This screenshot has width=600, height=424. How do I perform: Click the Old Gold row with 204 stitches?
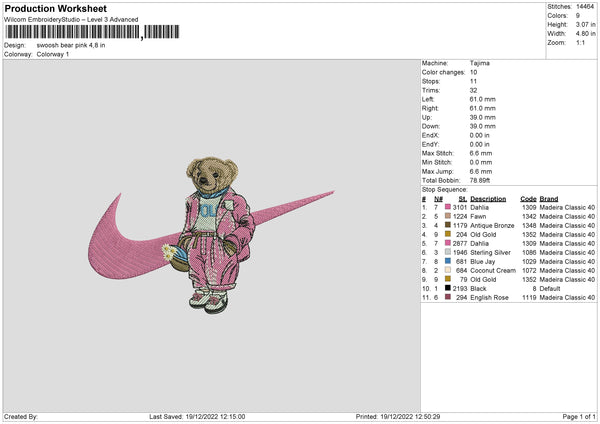[509, 234]
